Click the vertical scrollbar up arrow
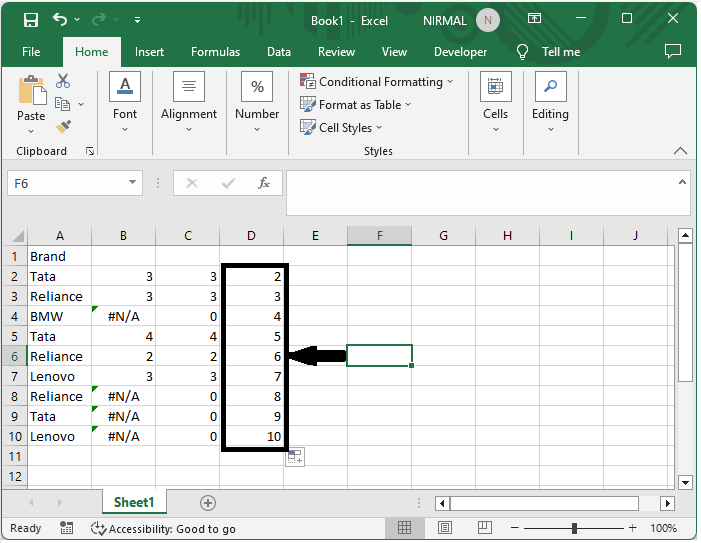 [685, 235]
